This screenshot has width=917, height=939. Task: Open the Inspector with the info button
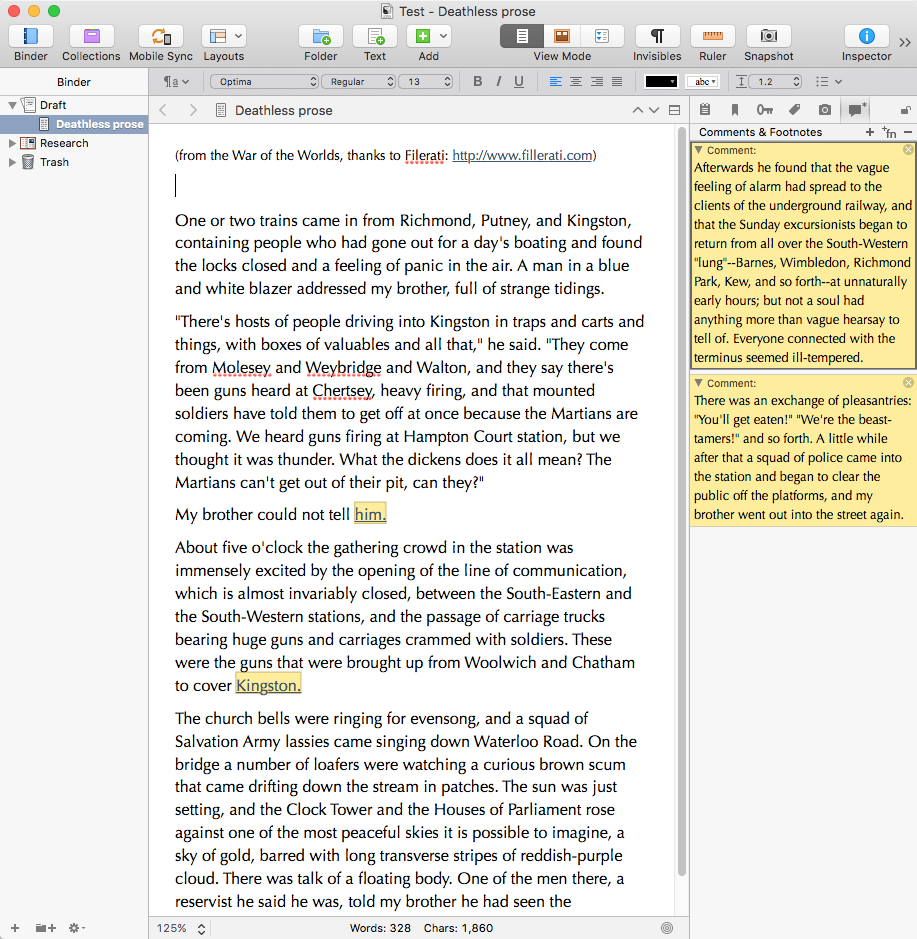click(x=866, y=37)
